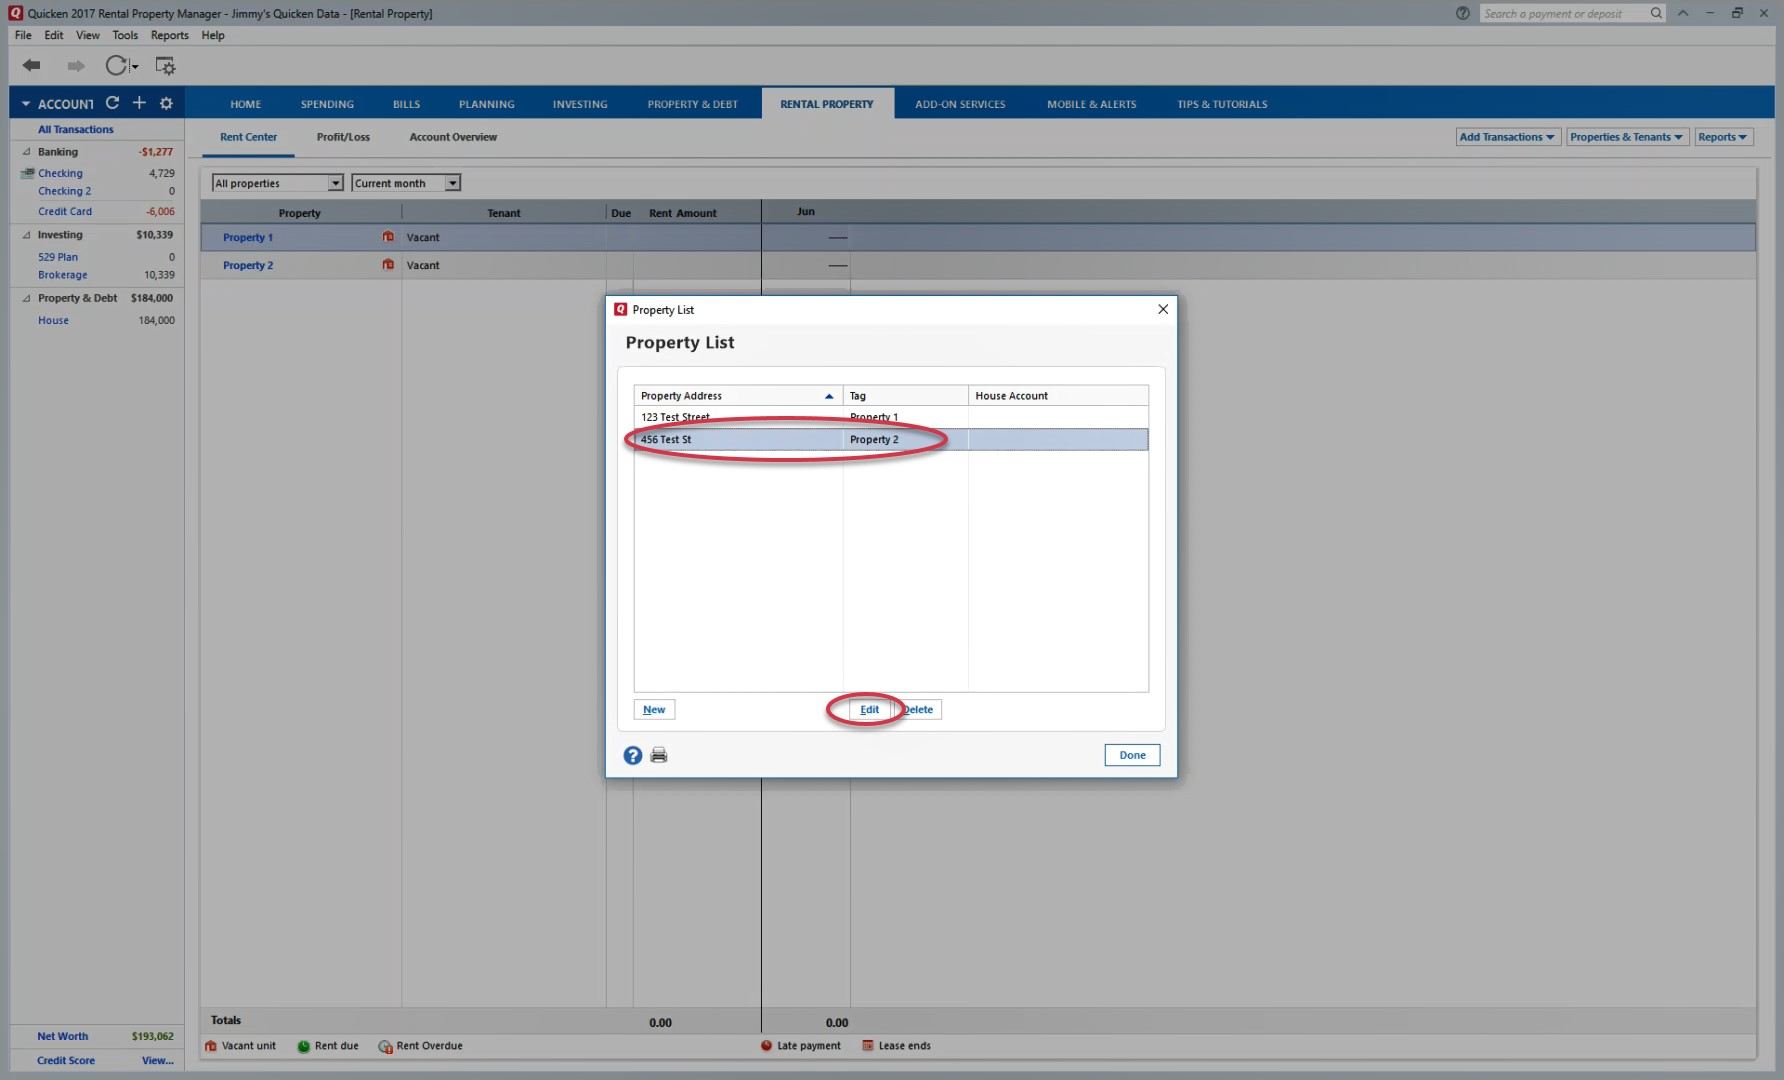Click the help question mark icon in dialog
Screen dimensions: 1784x1080
click(x=633, y=756)
